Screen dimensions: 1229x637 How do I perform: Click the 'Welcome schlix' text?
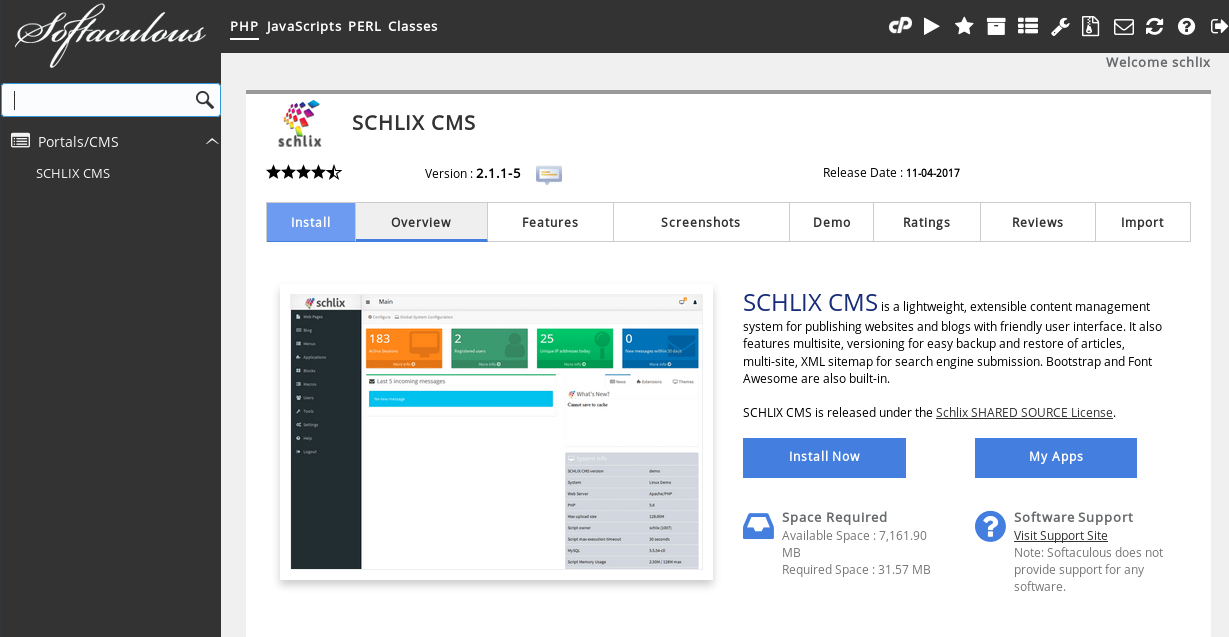pos(1158,62)
